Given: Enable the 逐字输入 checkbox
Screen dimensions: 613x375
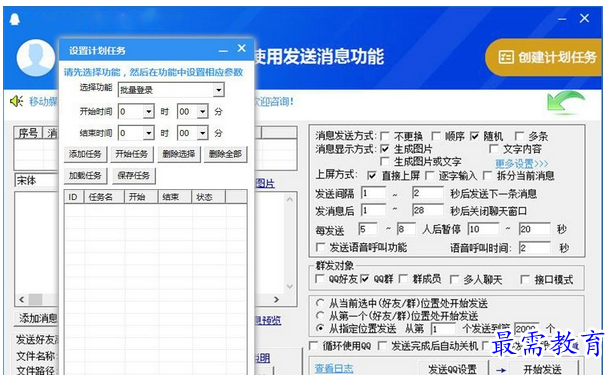Looking at the screenshot, I should pos(430,176).
